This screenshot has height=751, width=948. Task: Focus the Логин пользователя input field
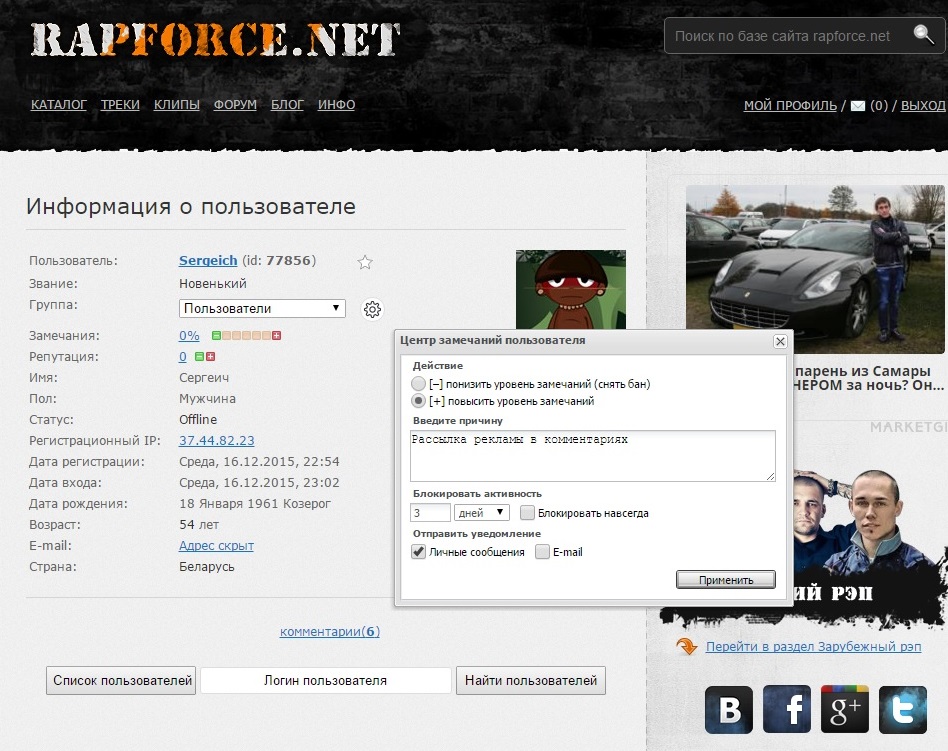[x=326, y=681]
